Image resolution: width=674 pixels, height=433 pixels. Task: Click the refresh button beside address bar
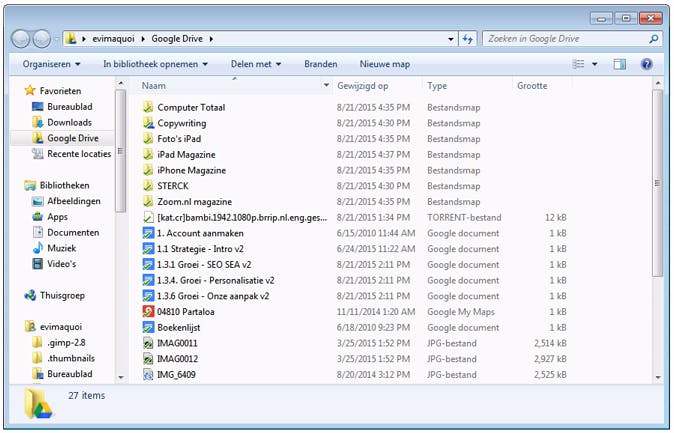467,39
